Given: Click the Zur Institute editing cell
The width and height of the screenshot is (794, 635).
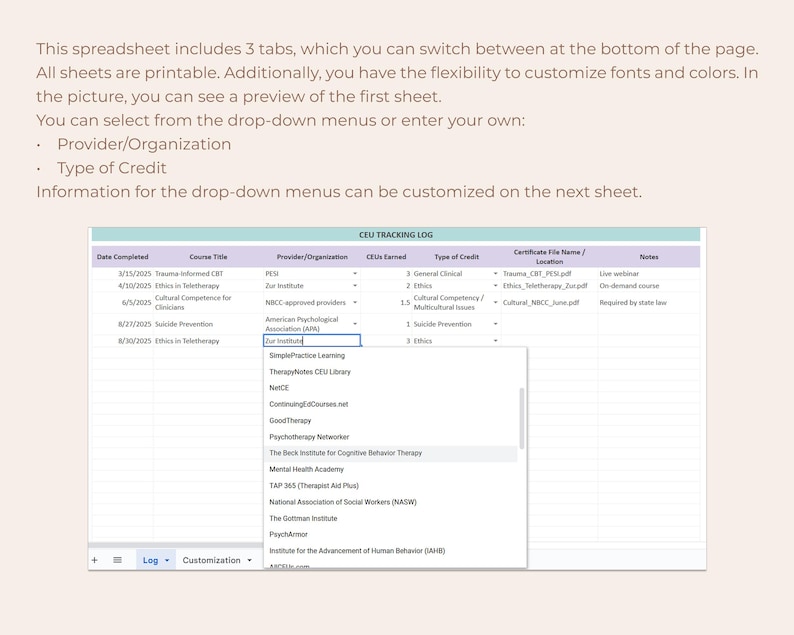Looking at the screenshot, I should (312, 341).
